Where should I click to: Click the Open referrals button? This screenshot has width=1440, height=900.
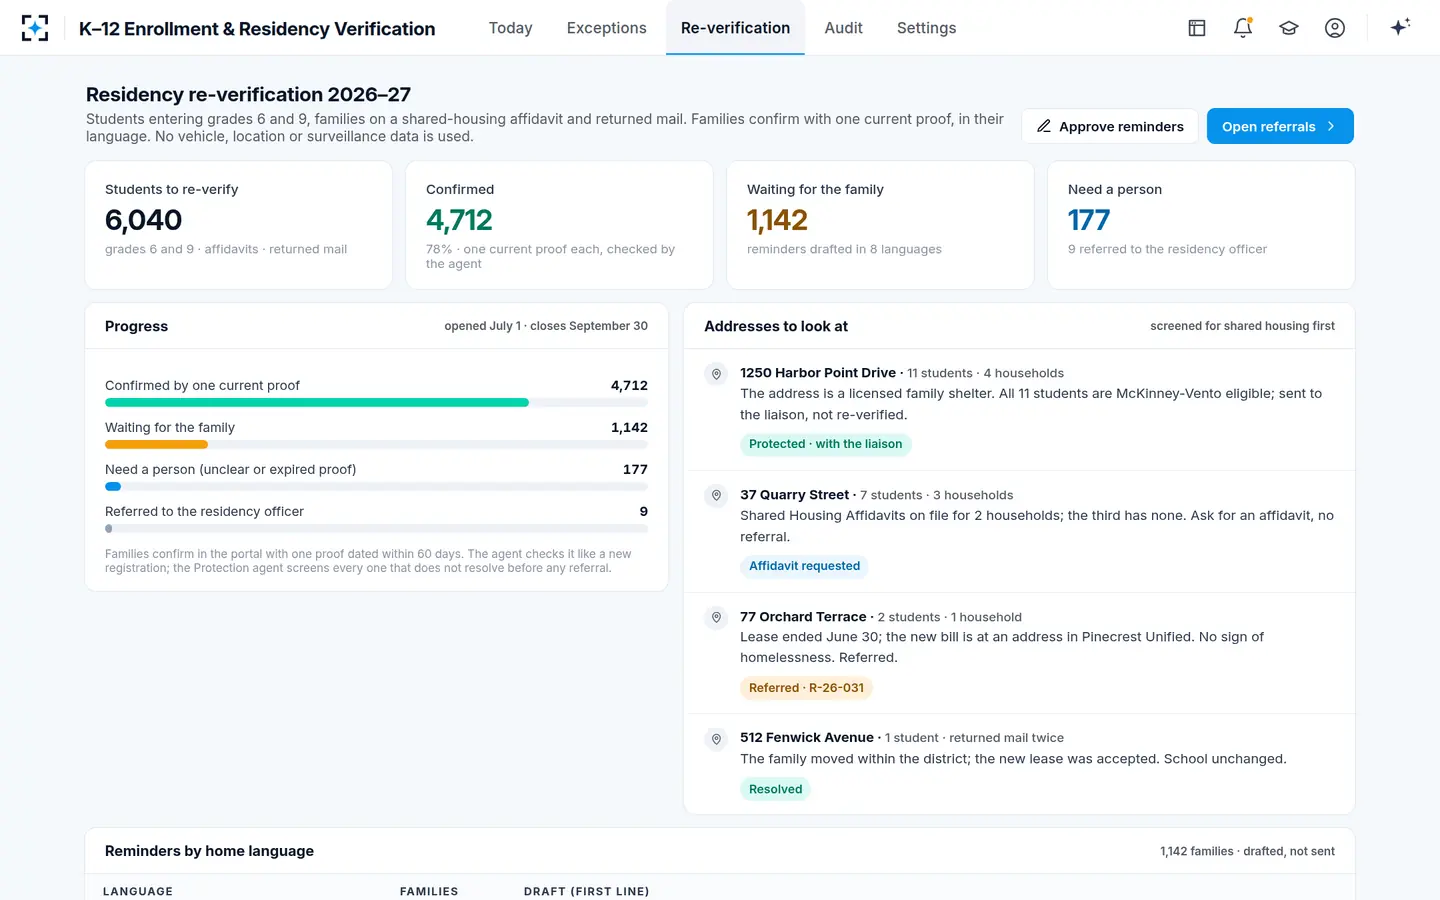(1280, 126)
